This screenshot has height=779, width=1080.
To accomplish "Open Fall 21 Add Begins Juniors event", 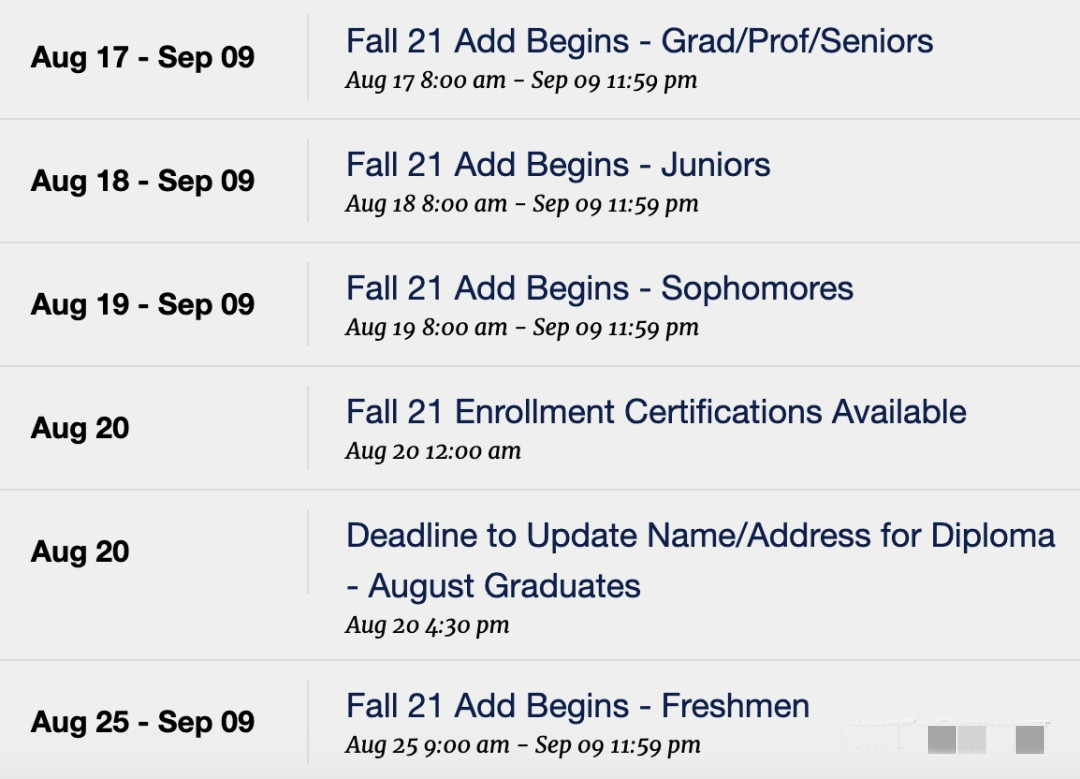I will (558, 165).
